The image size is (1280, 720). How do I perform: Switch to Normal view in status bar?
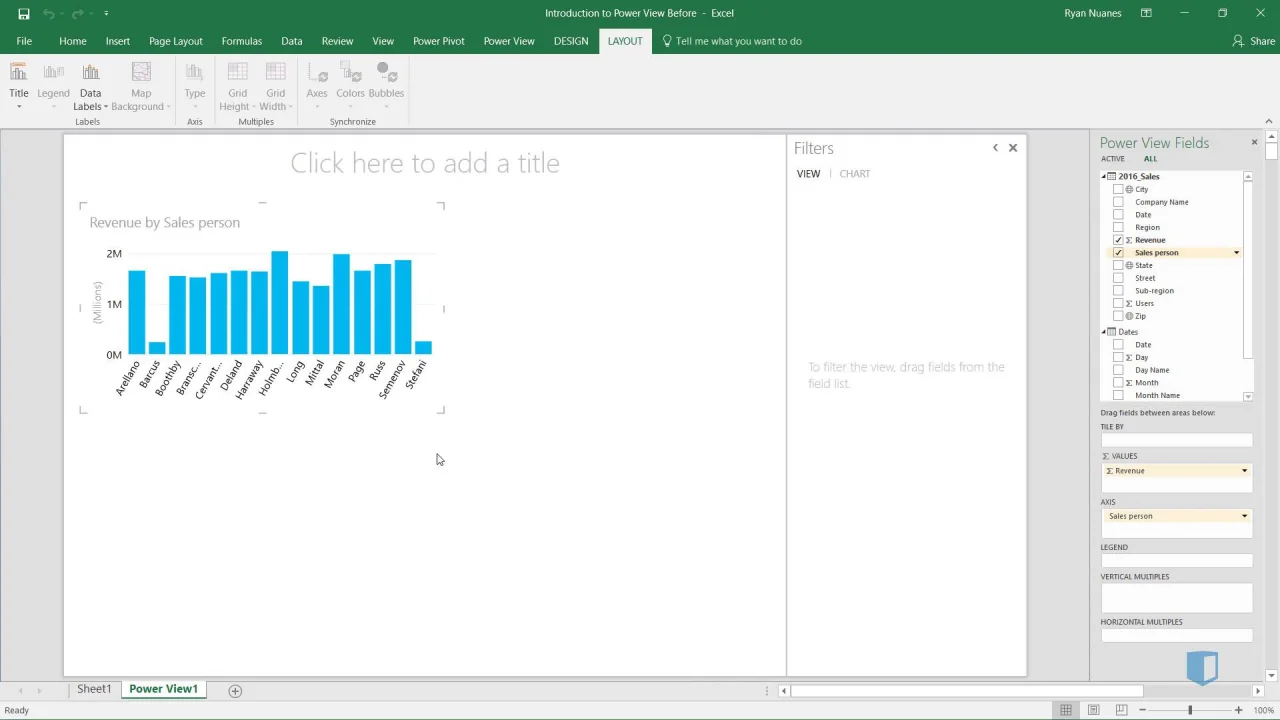coord(1066,710)
